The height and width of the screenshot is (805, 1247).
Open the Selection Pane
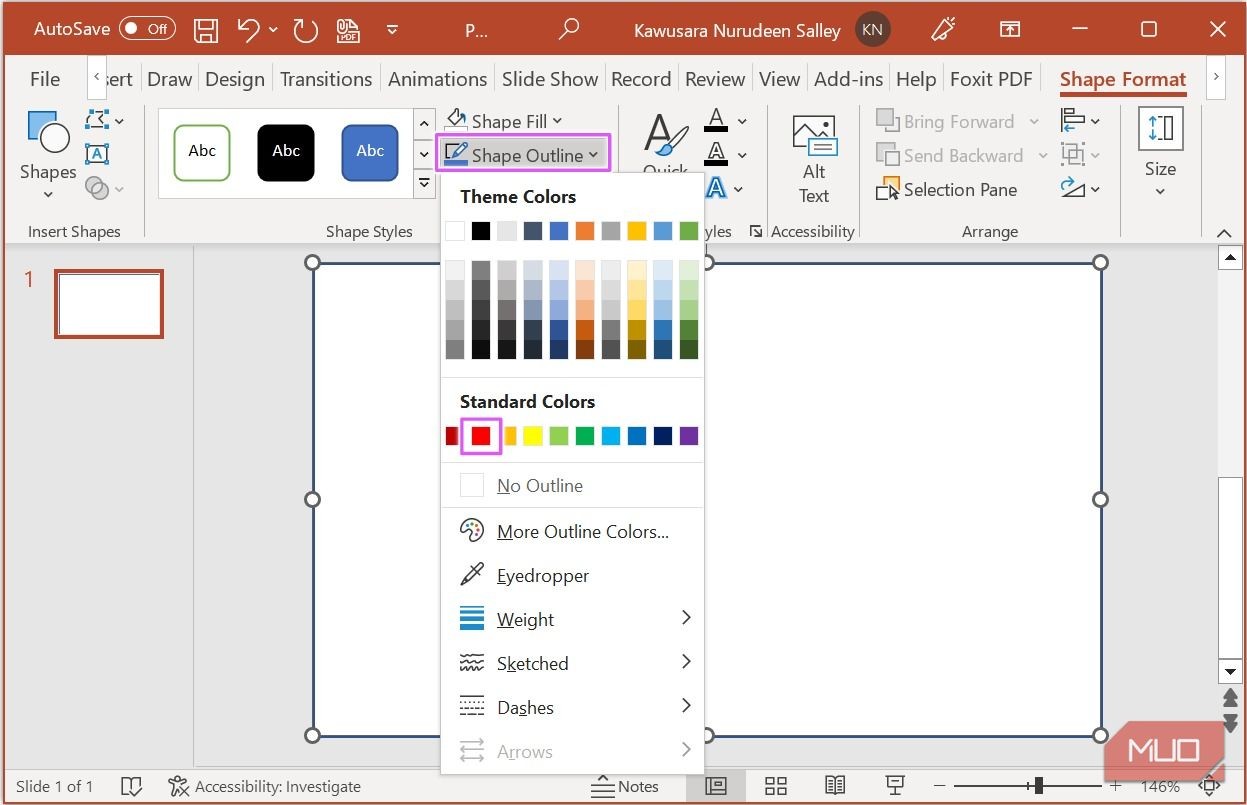click(x=947, y=189)
